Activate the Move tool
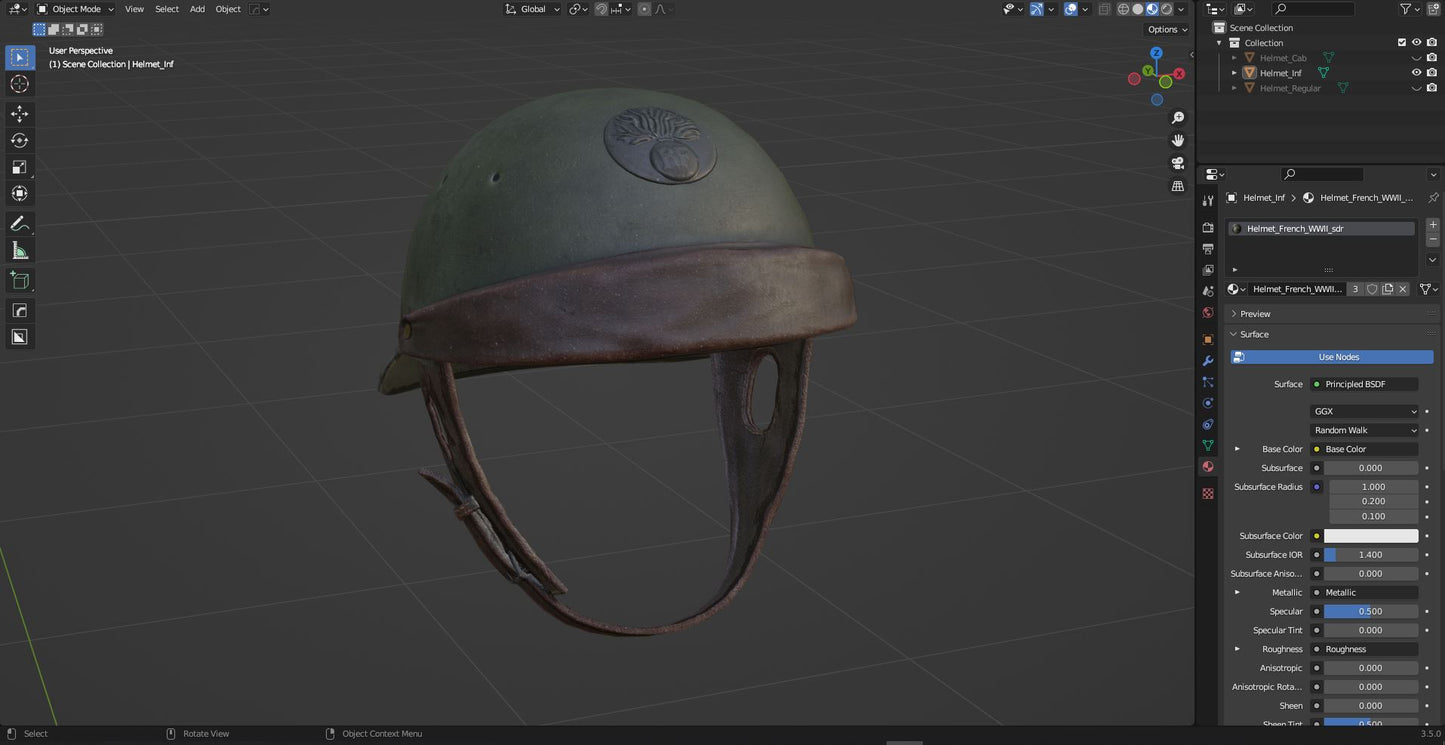The height and width of the screenshot is (745, 1445). point(19,113)
